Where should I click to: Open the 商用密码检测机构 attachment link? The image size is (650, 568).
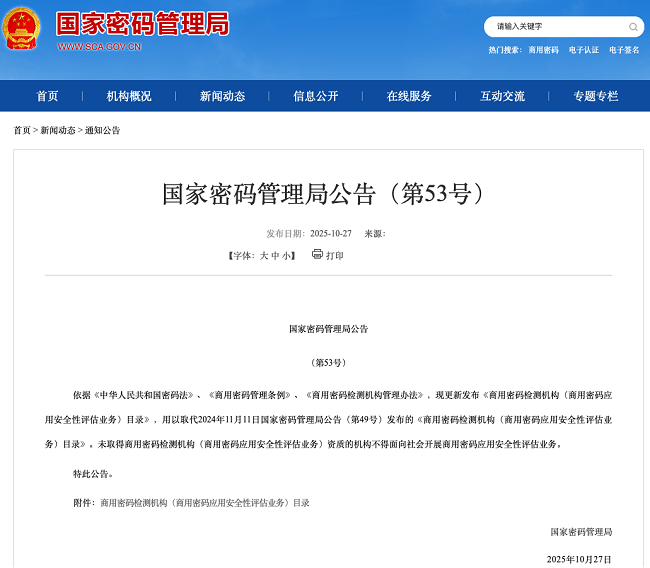pyautogui.click(x=205, y=503)
